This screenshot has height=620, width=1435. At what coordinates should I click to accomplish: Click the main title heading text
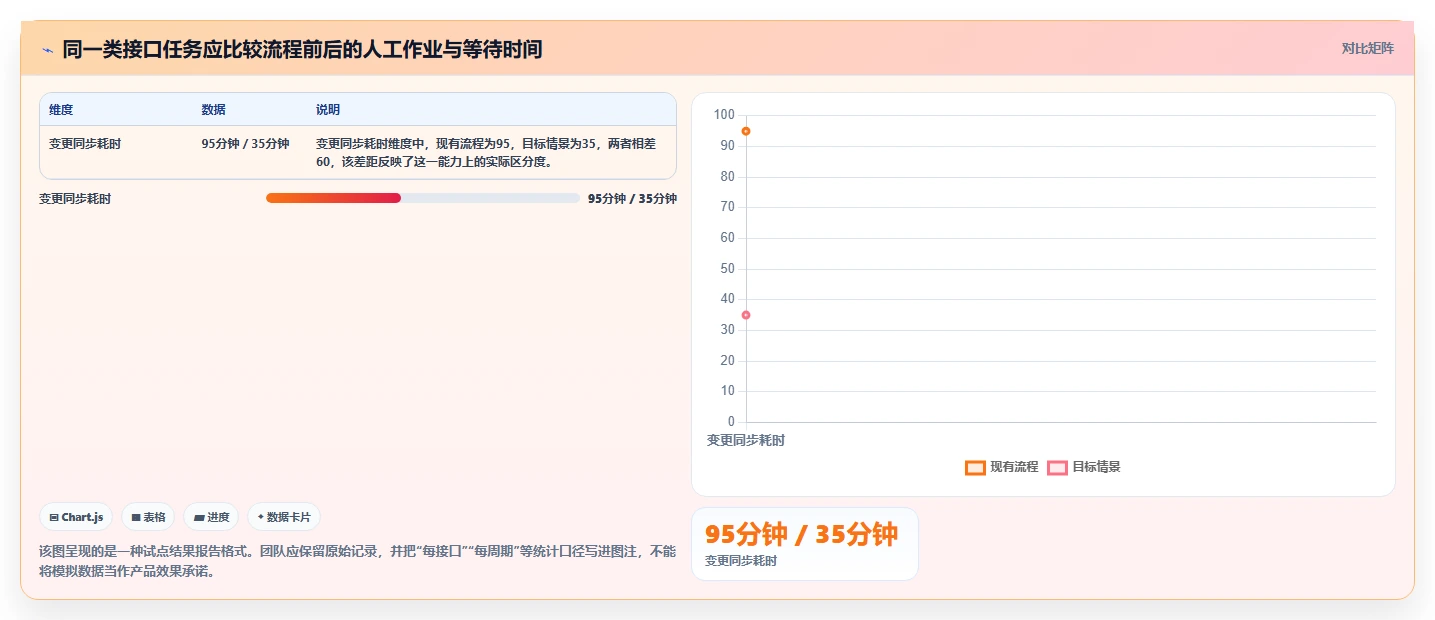(302, 49)
